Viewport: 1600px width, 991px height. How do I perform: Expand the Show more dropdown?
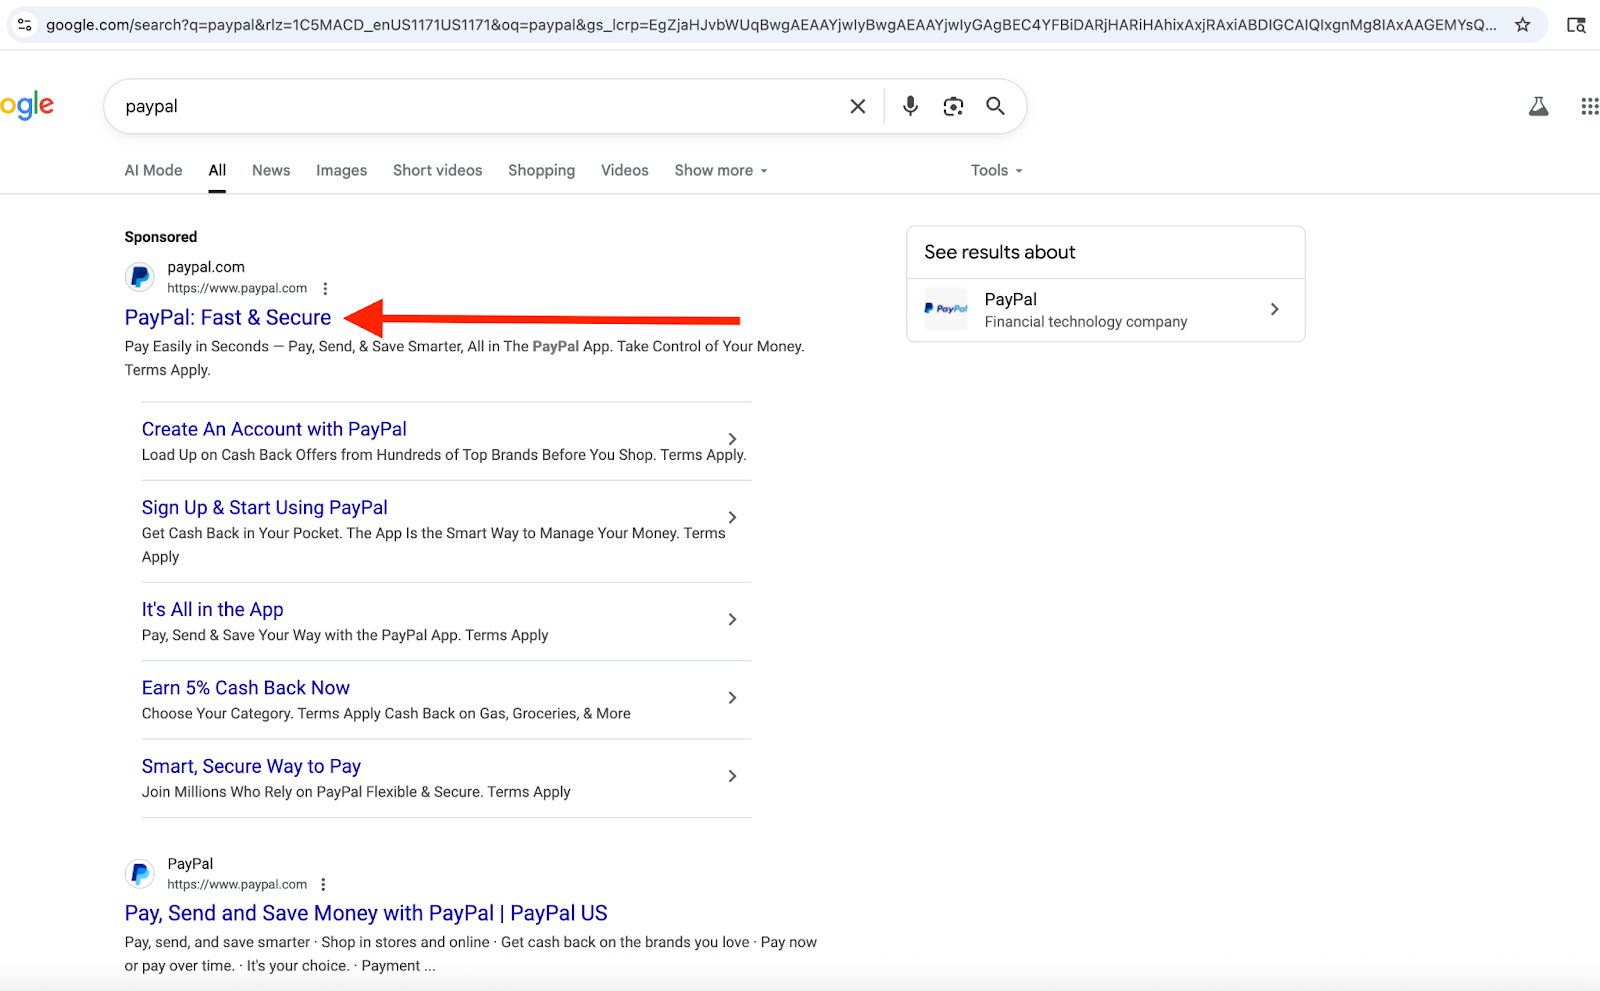point(721,170)
